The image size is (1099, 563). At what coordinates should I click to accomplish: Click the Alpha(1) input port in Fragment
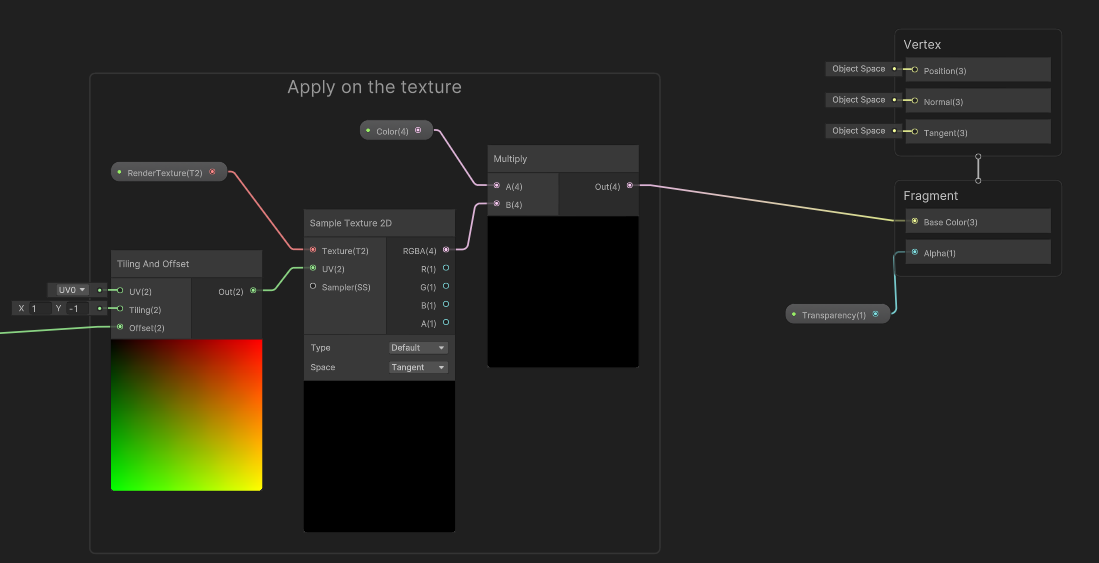coord(914,252)
